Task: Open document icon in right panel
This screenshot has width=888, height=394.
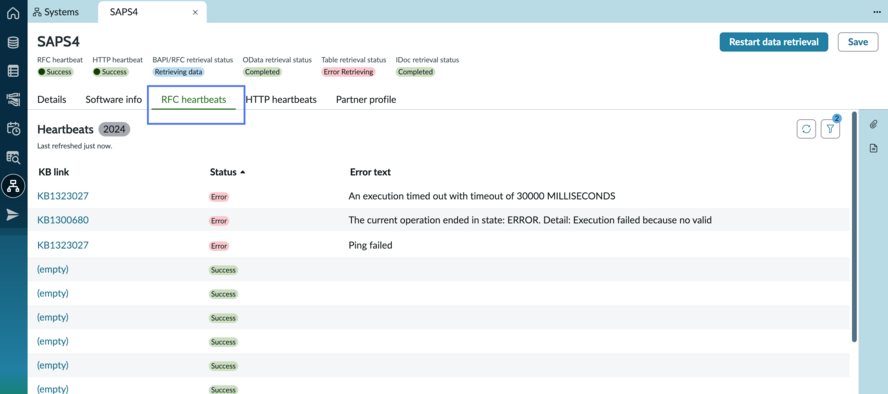Action: 873,148
